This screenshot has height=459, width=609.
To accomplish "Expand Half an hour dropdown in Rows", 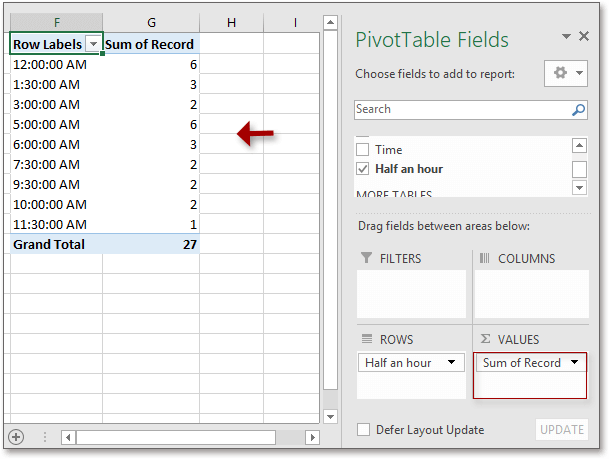I will [x=452, y=362].
